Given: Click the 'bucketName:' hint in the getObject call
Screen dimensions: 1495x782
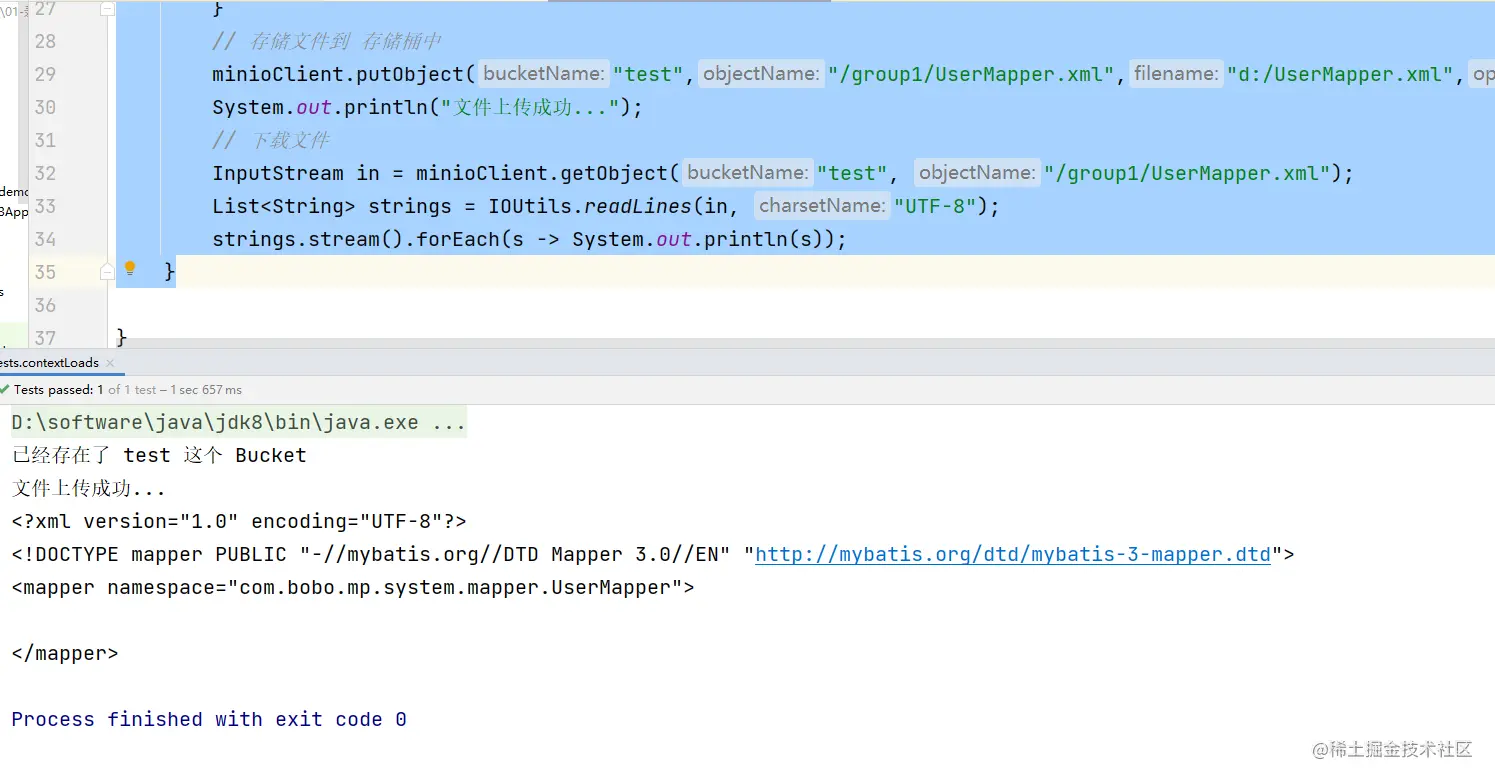Looking at the screenshot, I should click(748, 172).
